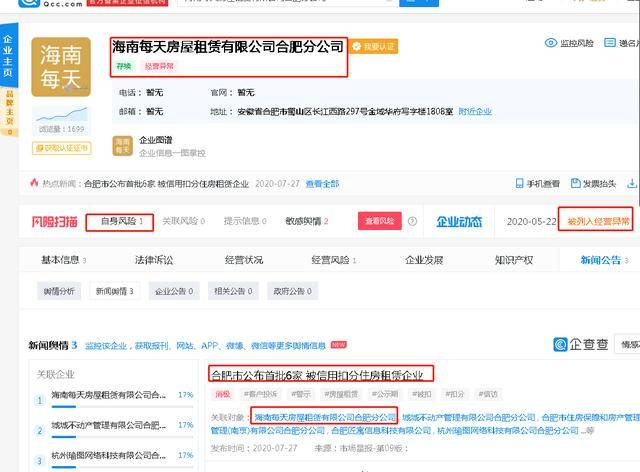Switch to 法律诉讼 tab

[x=154, y=260]
